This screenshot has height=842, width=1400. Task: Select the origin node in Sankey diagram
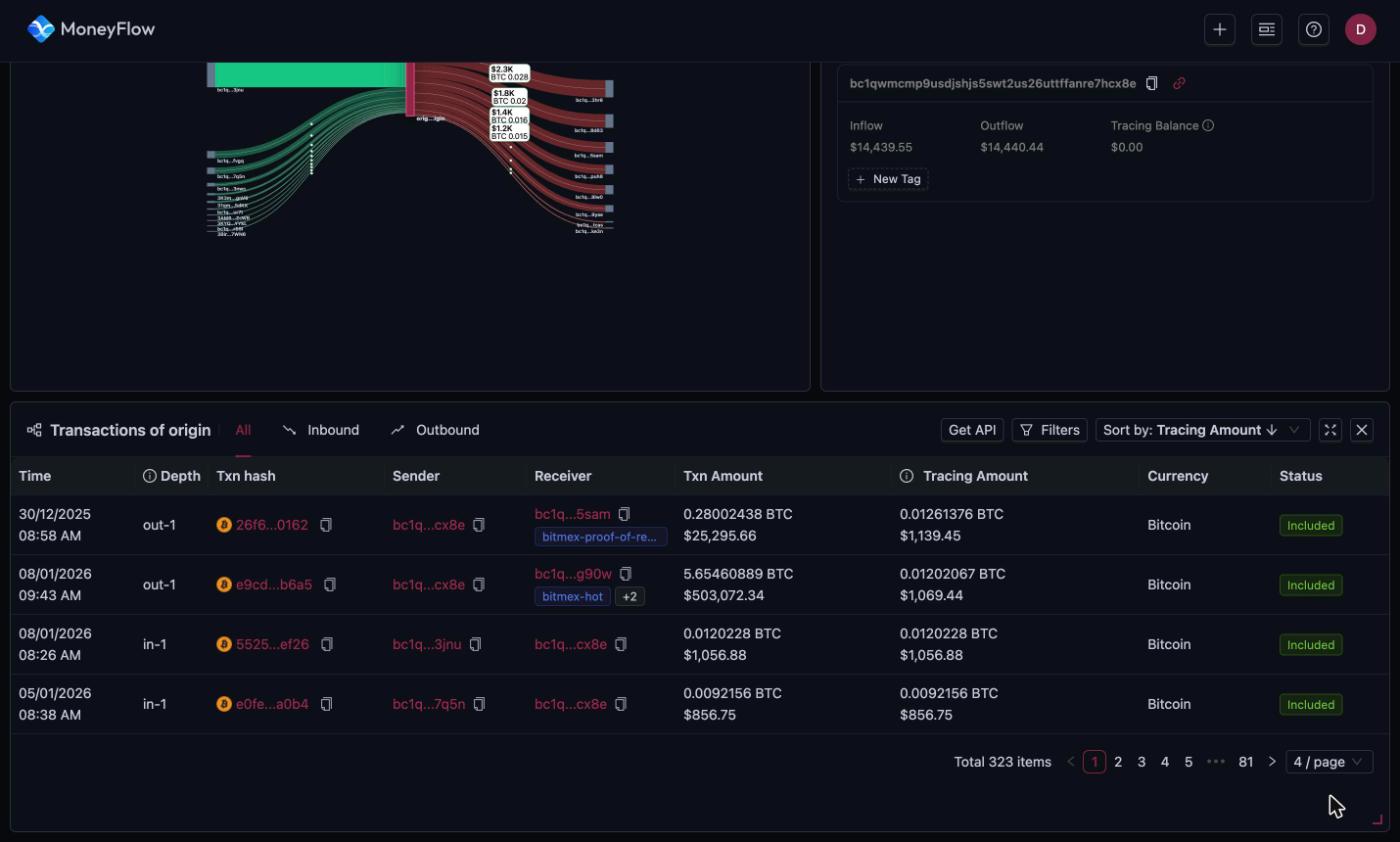410,88
